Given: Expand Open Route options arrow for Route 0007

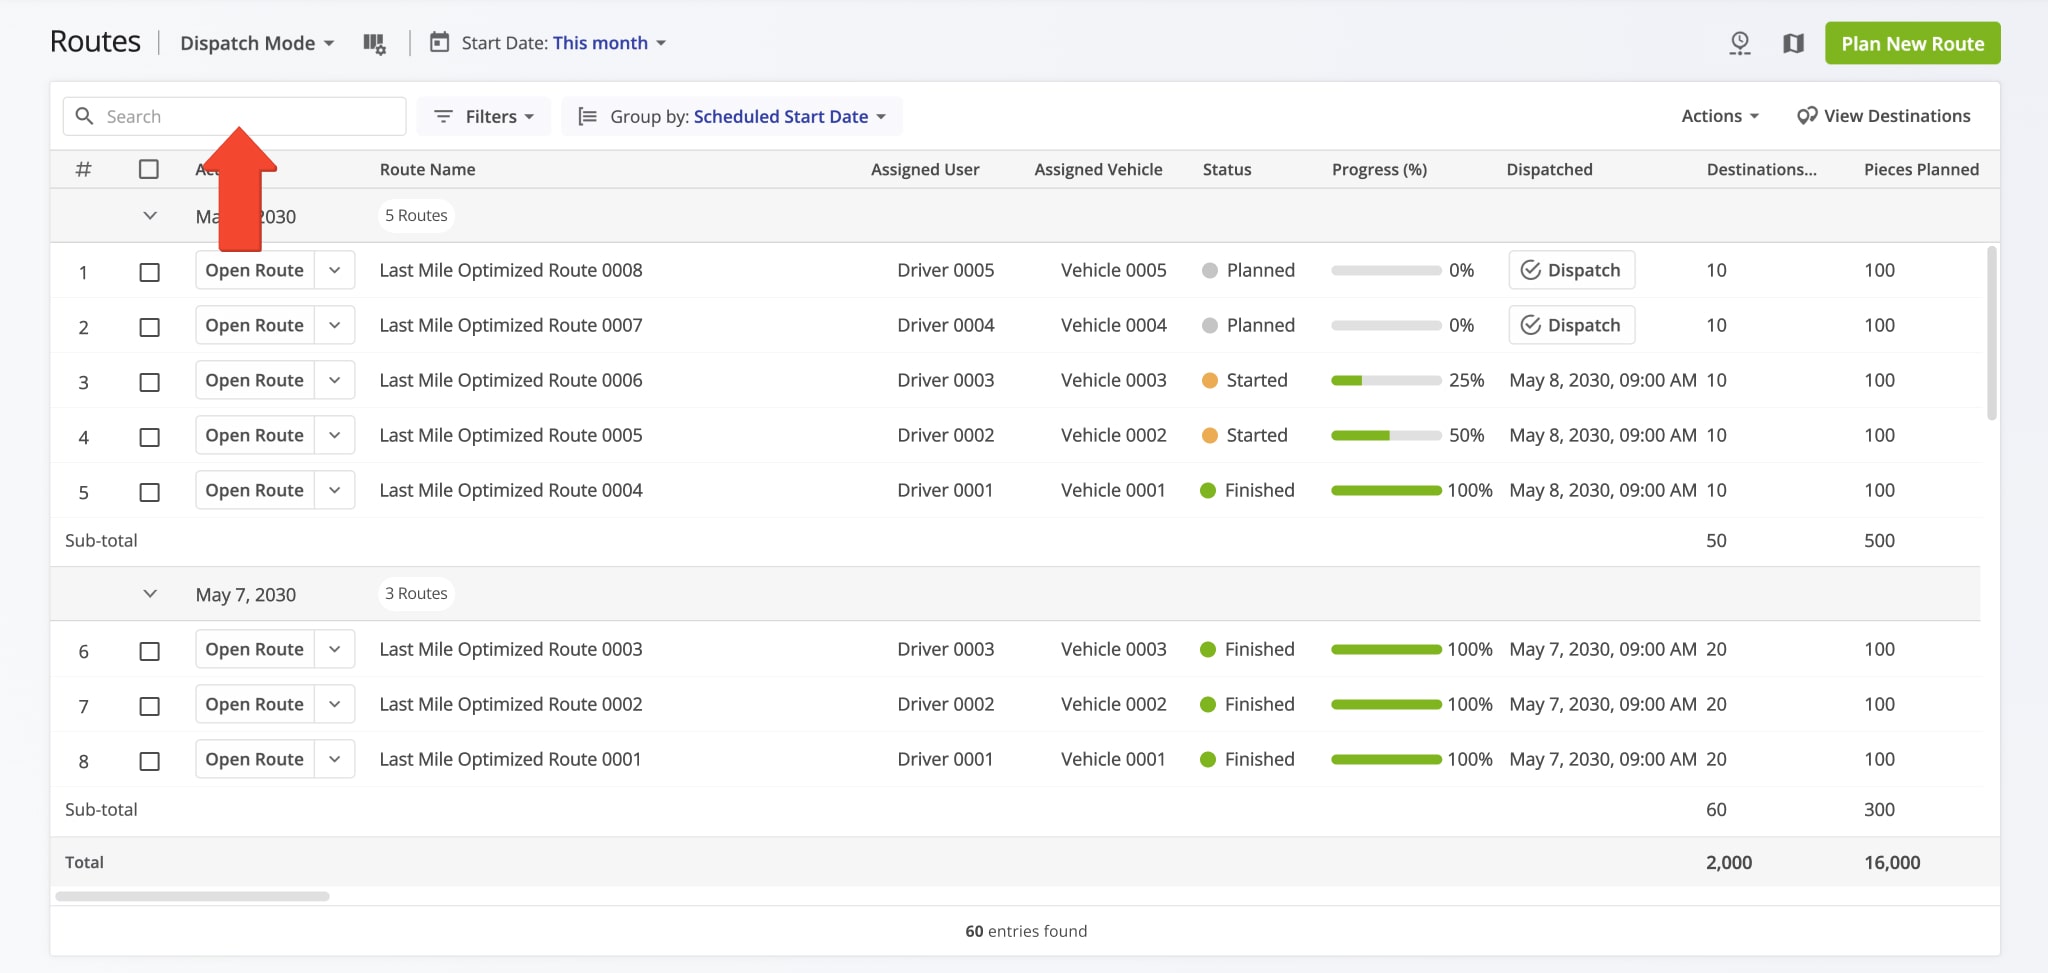Looking at the screenshot, I should pos(335,325).
